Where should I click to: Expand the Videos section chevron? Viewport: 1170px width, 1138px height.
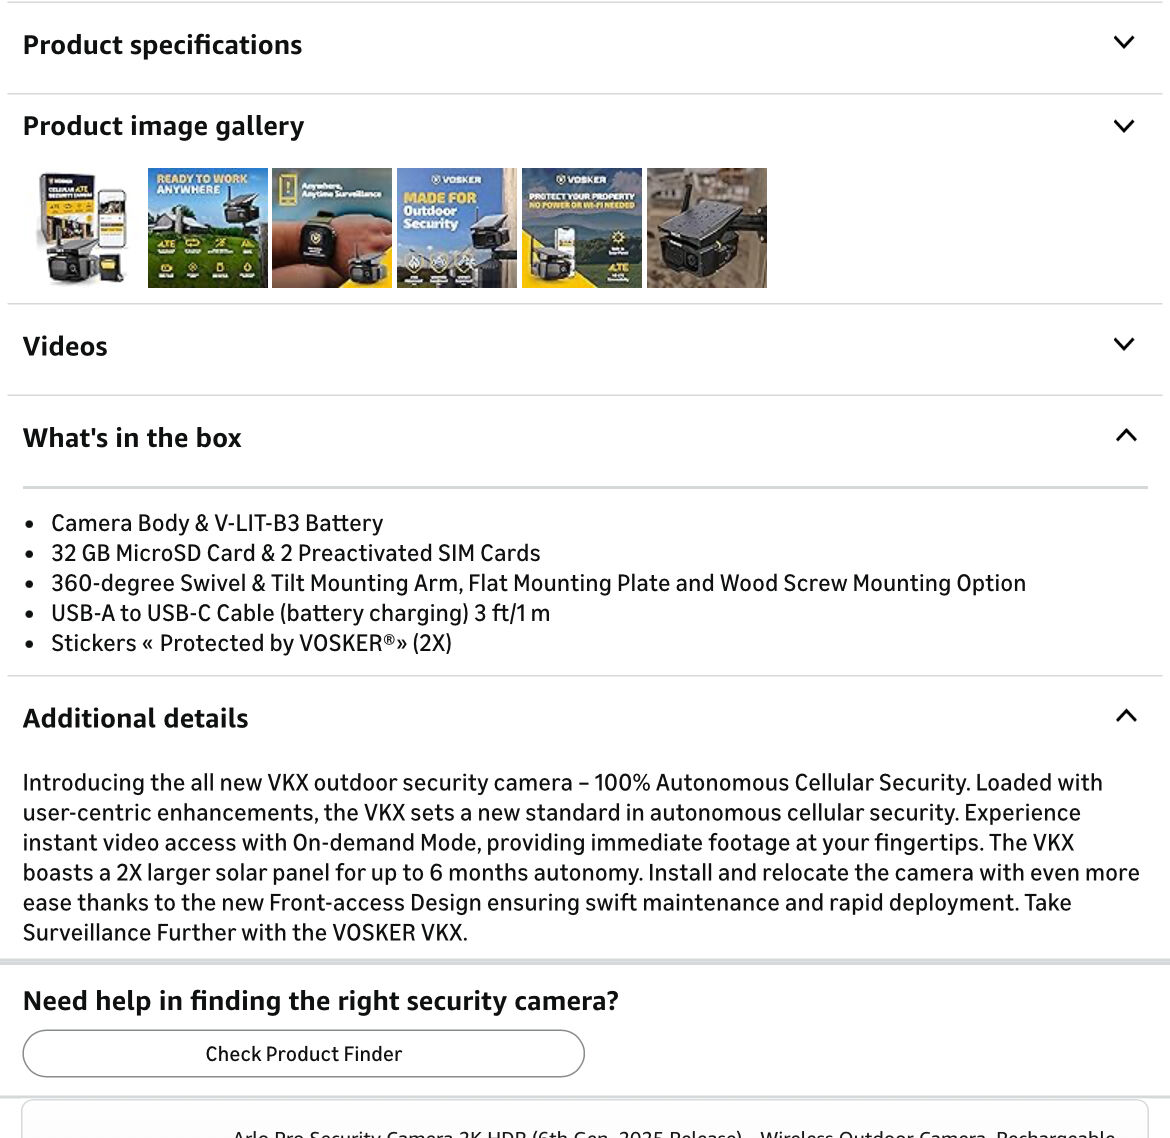[x=1124, y=344]
